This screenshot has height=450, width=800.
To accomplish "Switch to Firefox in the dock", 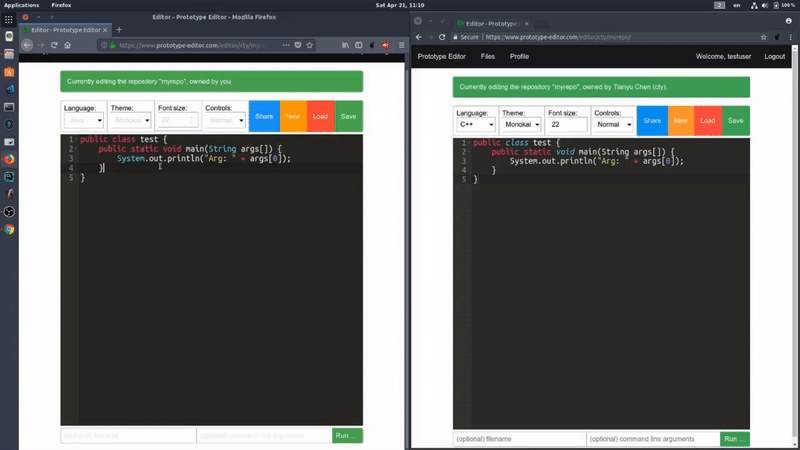I will pyautogui.click(x=9, y=159).
